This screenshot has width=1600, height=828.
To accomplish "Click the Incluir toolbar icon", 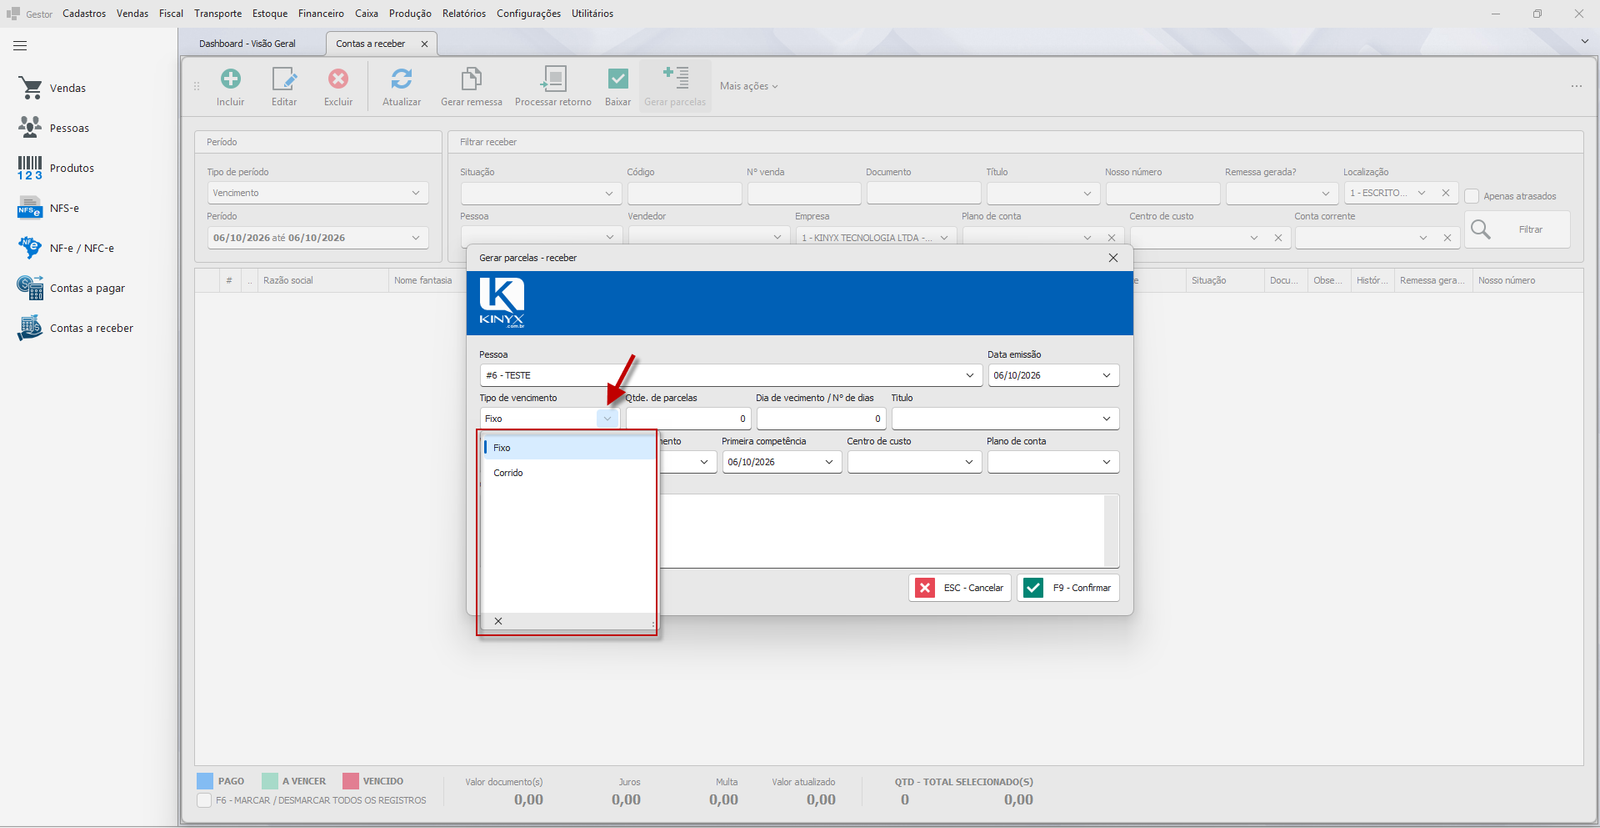I will click(230, 79).
